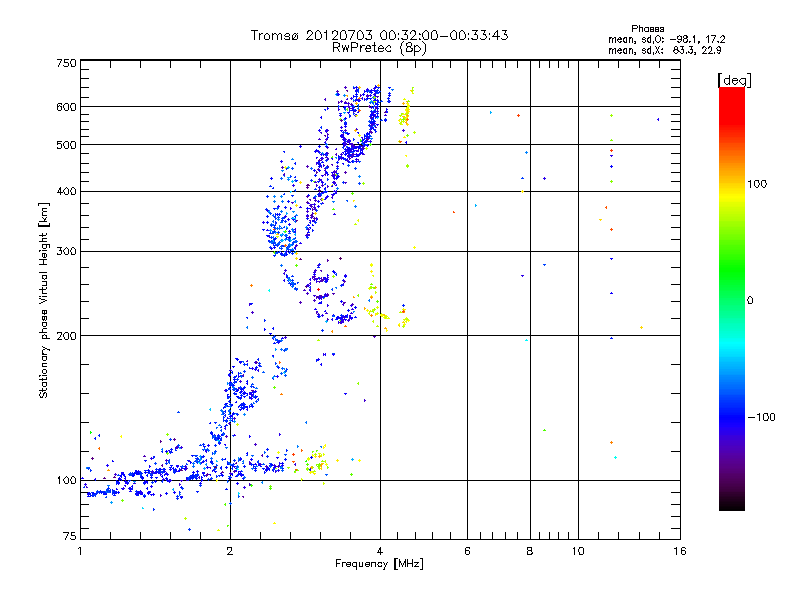
Task: Click y-axis tick label '300'
Action: (66, 251)
